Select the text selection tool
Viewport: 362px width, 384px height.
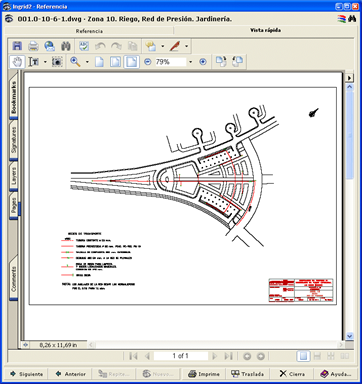point(33,62)
